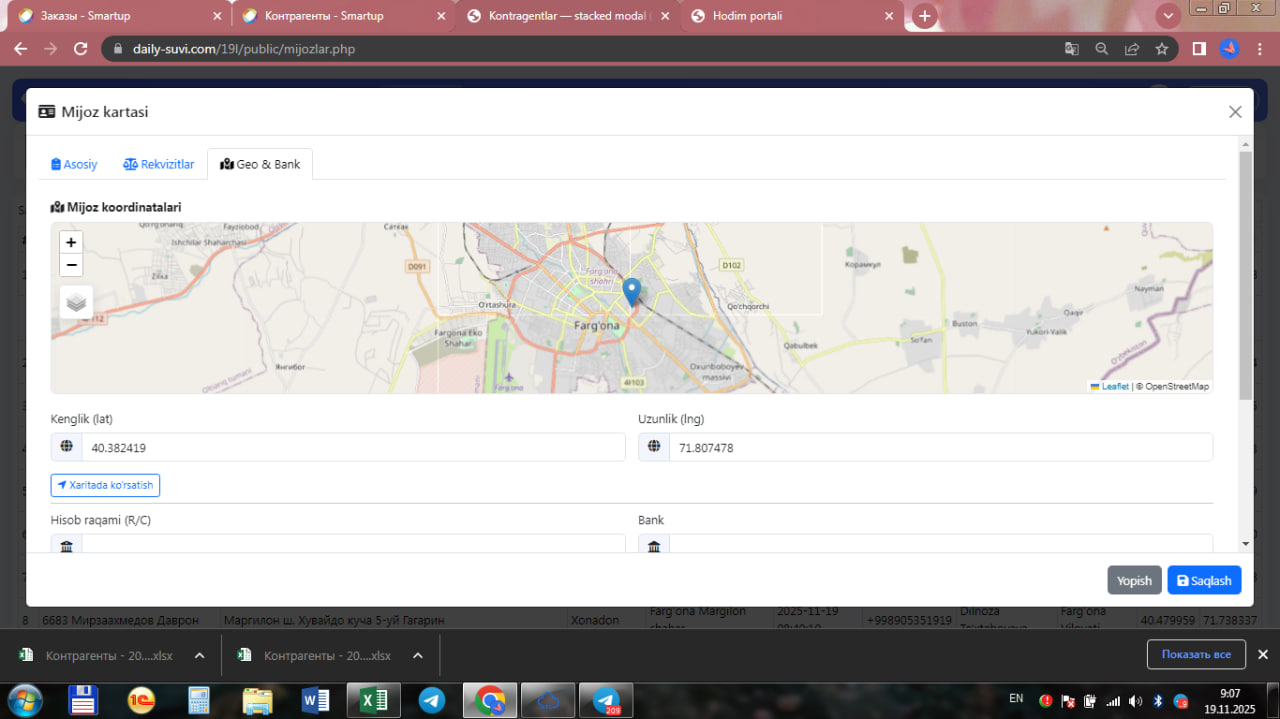Expand second downloaded xlsx file options
This screenshot has height=719, width=1280.
[x=417, y=656]
